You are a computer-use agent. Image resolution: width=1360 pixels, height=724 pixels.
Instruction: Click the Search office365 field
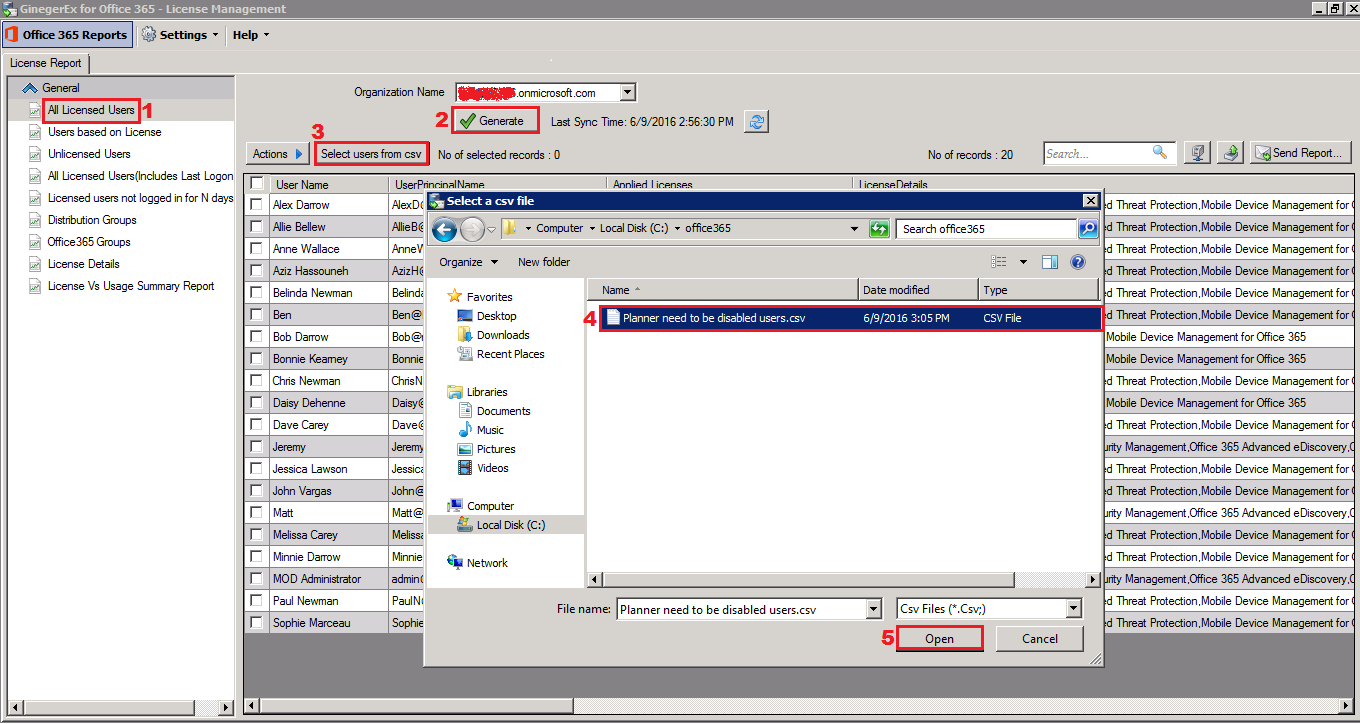tap(986, 229)
